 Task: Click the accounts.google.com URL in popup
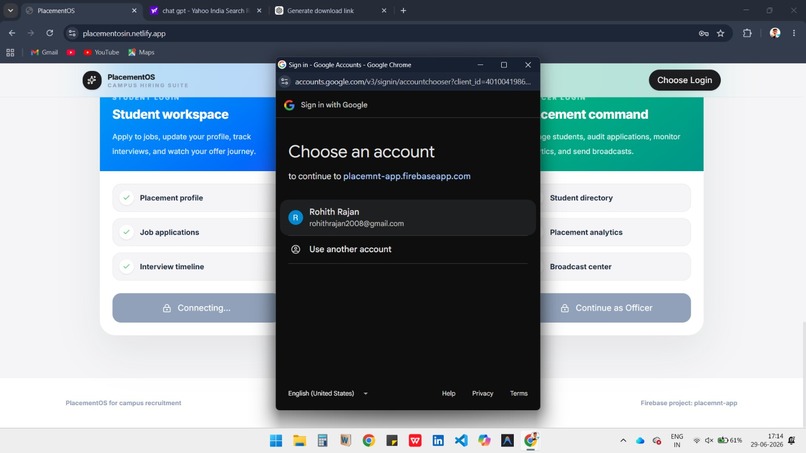(413, 82)
